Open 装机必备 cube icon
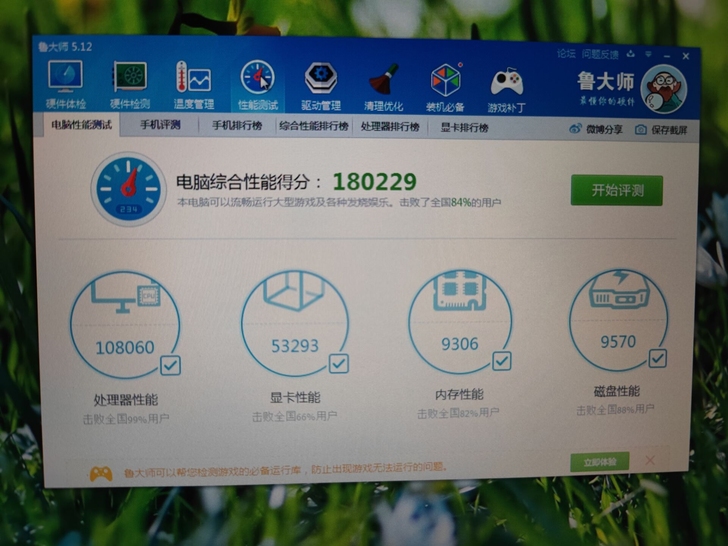728x546 pixels. [445, 89]
